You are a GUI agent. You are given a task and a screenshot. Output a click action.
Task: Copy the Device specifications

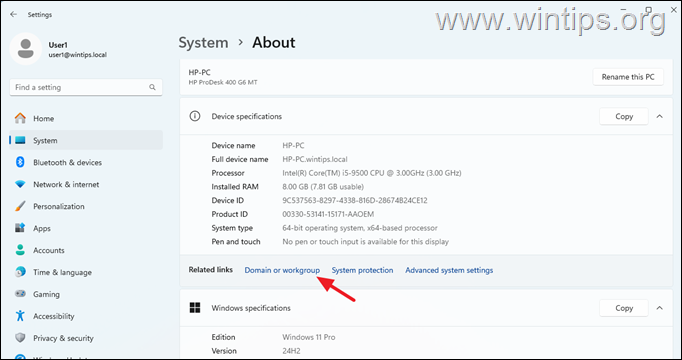point(624,116)
